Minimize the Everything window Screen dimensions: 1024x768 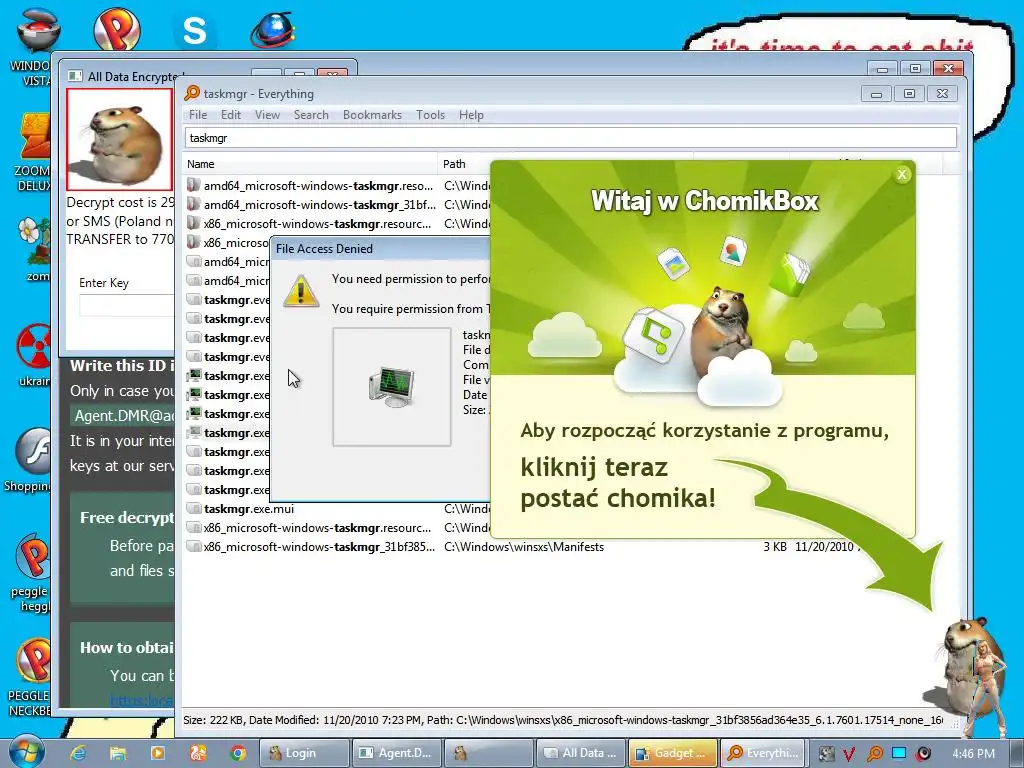[x=876, y=94]
